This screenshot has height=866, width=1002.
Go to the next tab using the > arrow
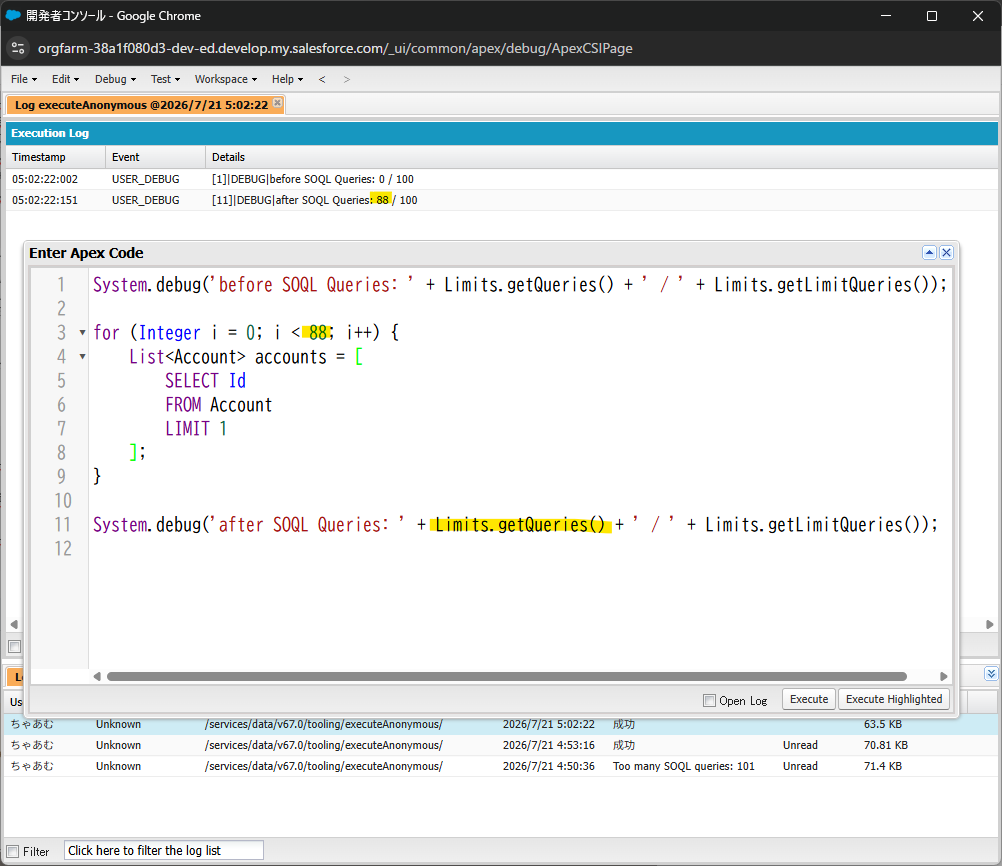click(346, 79)
